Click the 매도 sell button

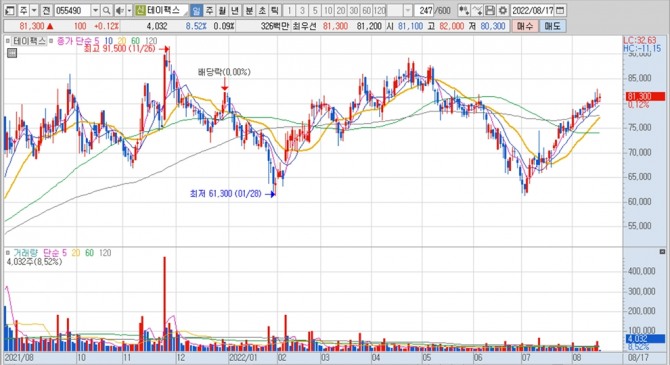[x=552, y=26]
